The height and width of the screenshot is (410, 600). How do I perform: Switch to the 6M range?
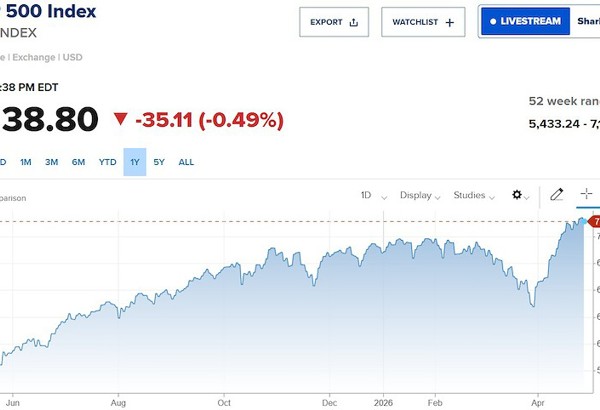pyautogui.click(x=78, y=162)
